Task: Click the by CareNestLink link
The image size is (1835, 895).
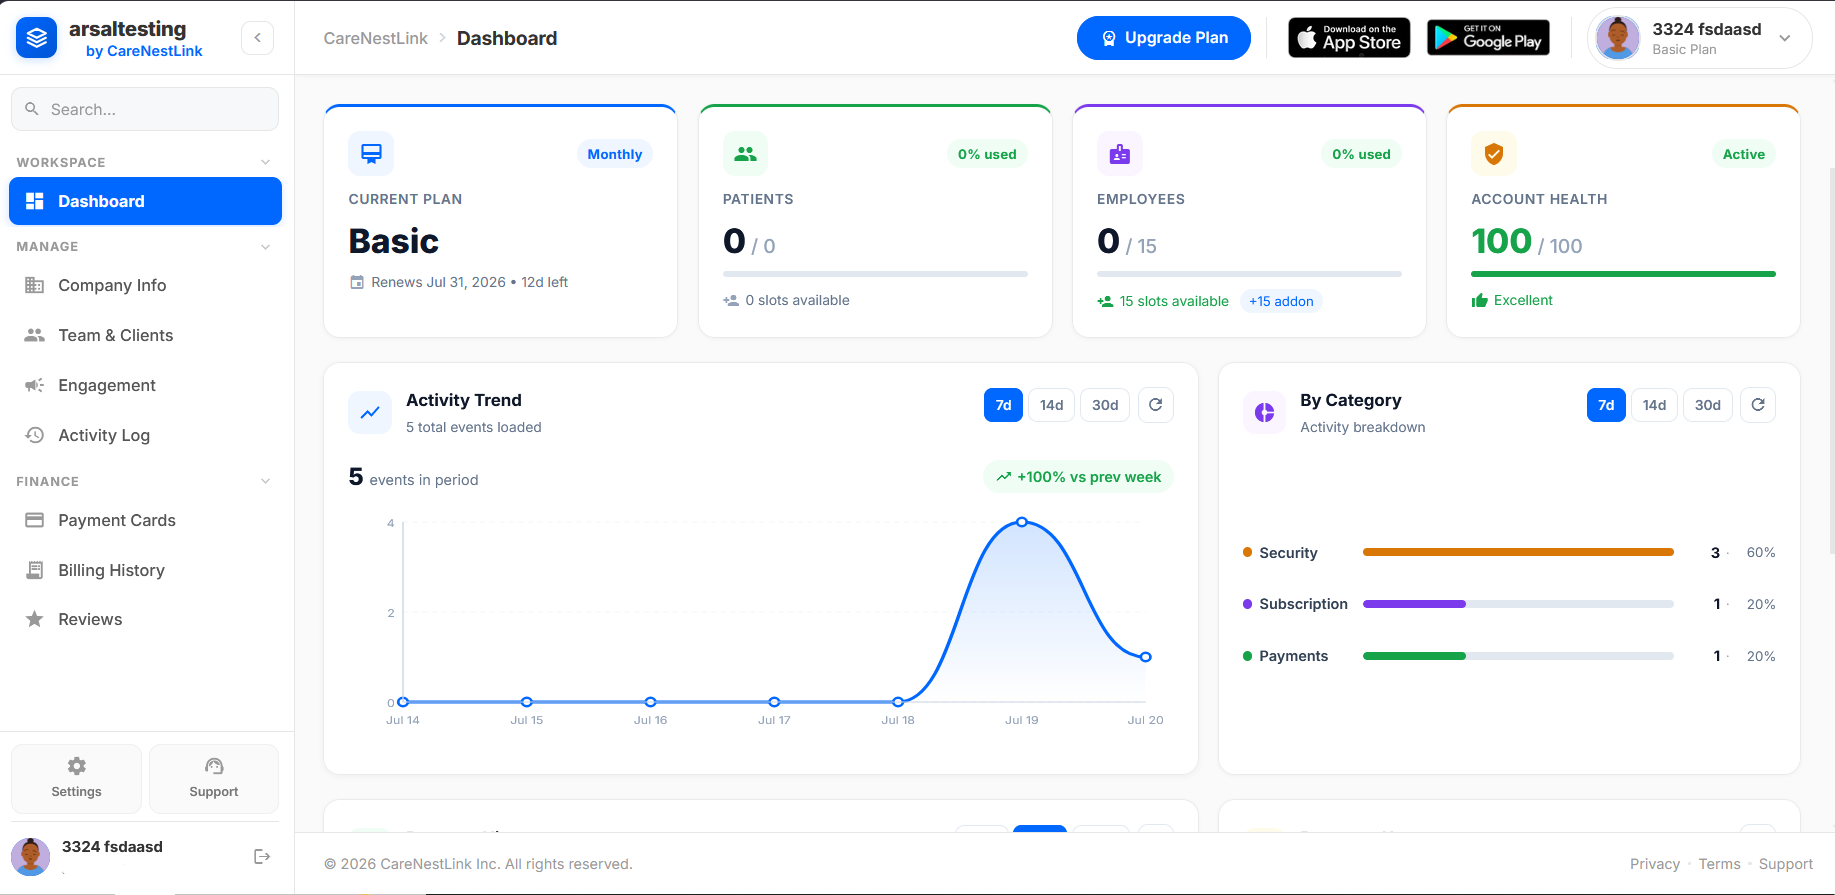Action: tap(144, 51)
